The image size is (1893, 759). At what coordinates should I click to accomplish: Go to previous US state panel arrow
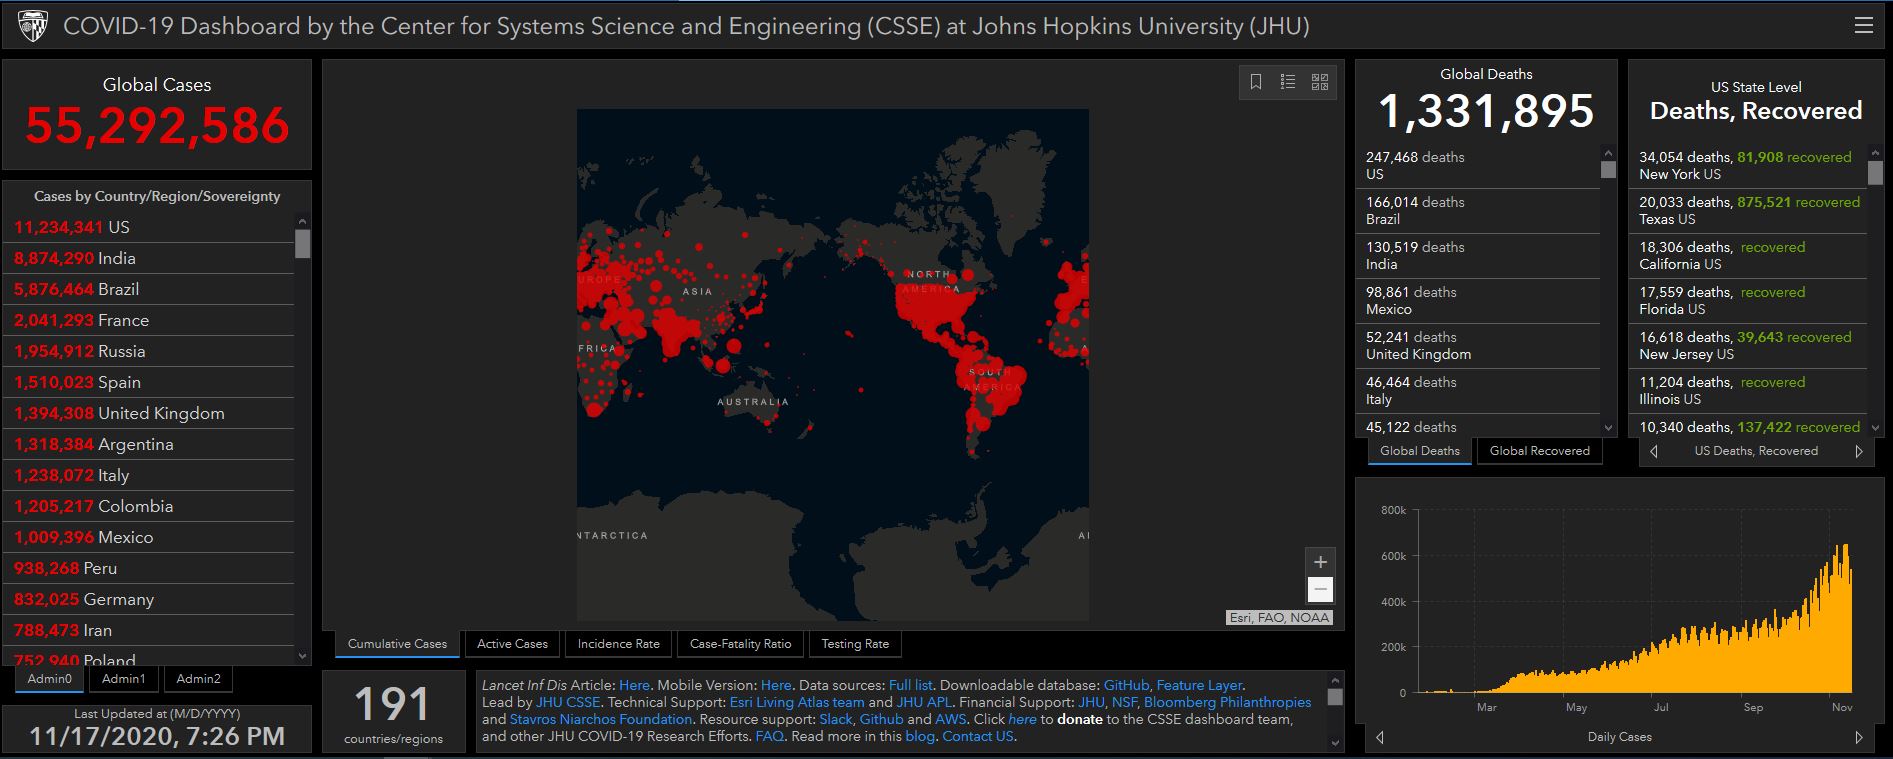1654,451
